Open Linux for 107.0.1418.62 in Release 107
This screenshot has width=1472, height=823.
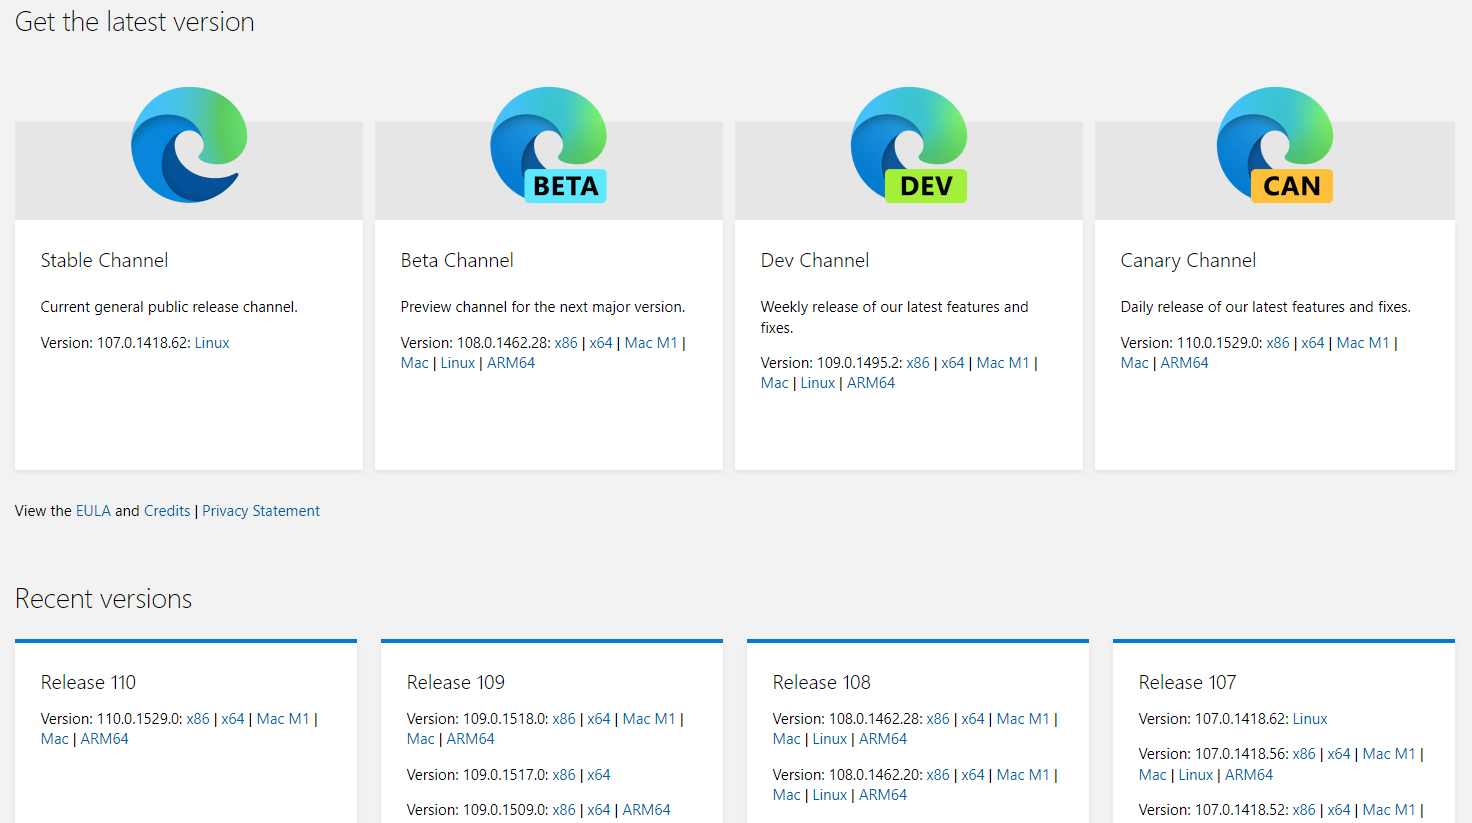(1310, 719)
